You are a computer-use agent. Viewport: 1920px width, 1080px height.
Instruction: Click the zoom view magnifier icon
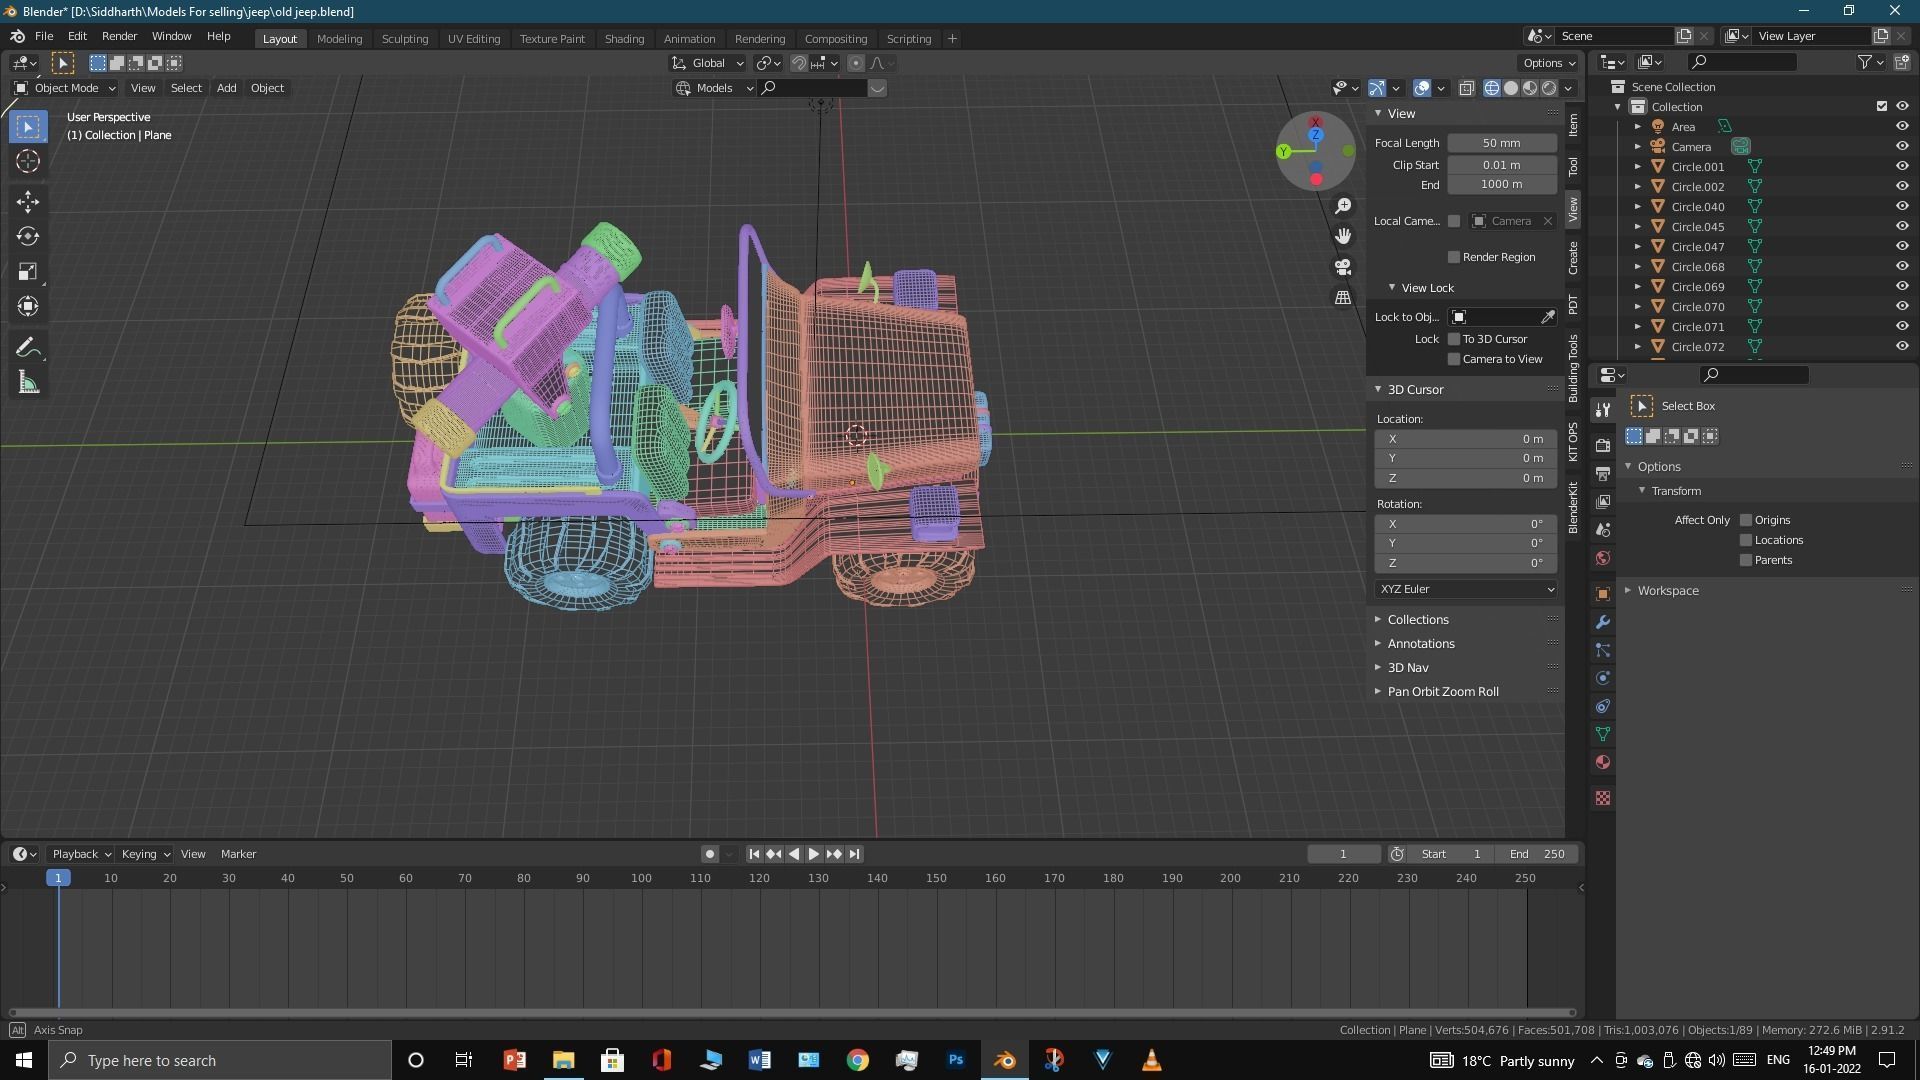click(x=1343, y=205)
